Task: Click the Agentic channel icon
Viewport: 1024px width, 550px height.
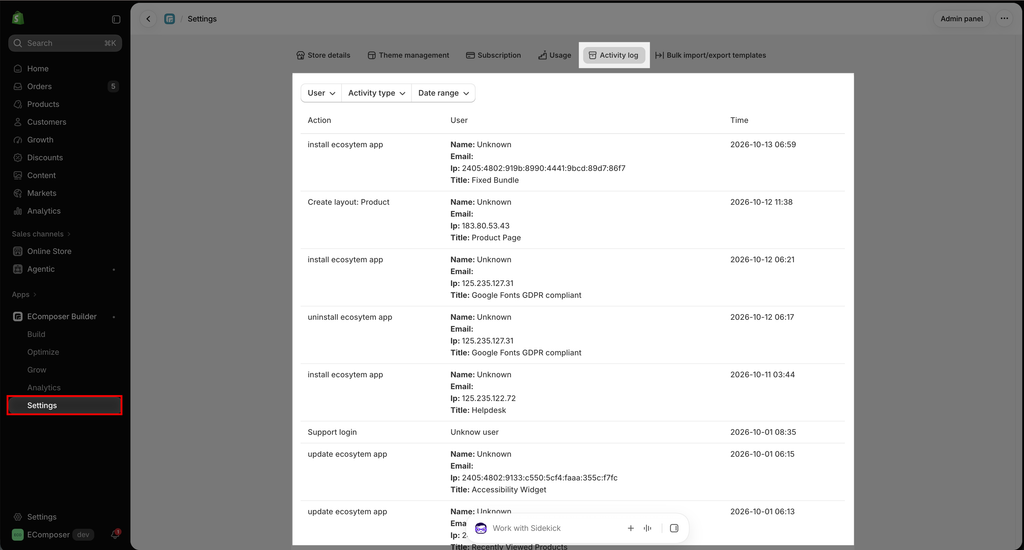Action: (x=18, y=269)
